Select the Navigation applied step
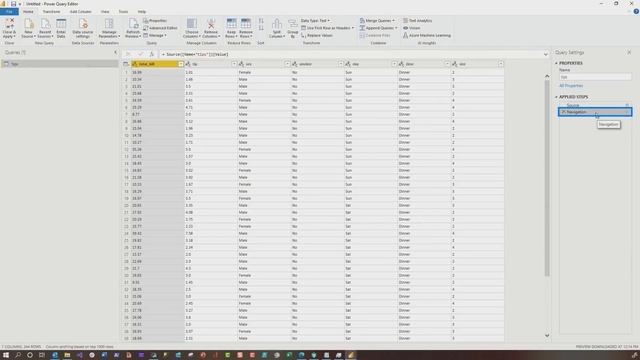Screen dimensions: 640x360 [x=595, y=112]
